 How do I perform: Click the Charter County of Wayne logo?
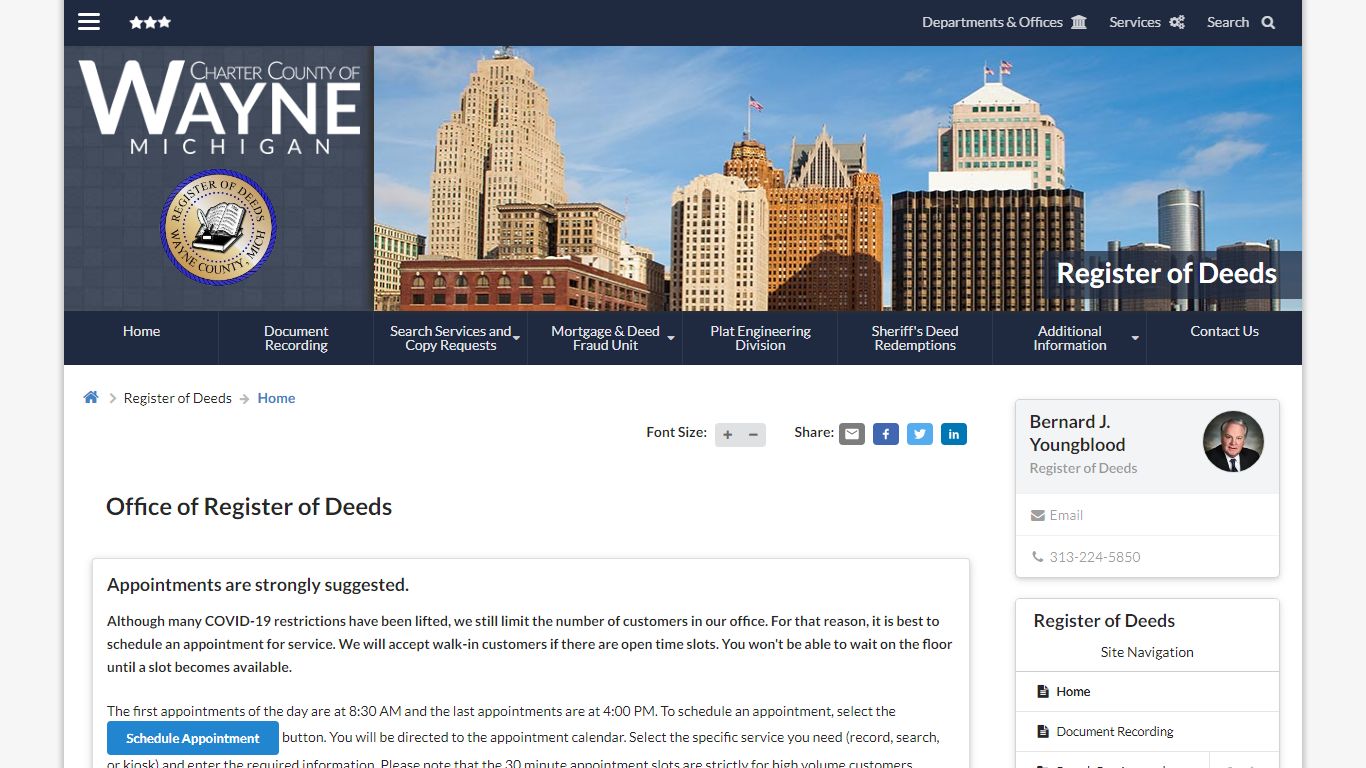[x=220, y=107]
